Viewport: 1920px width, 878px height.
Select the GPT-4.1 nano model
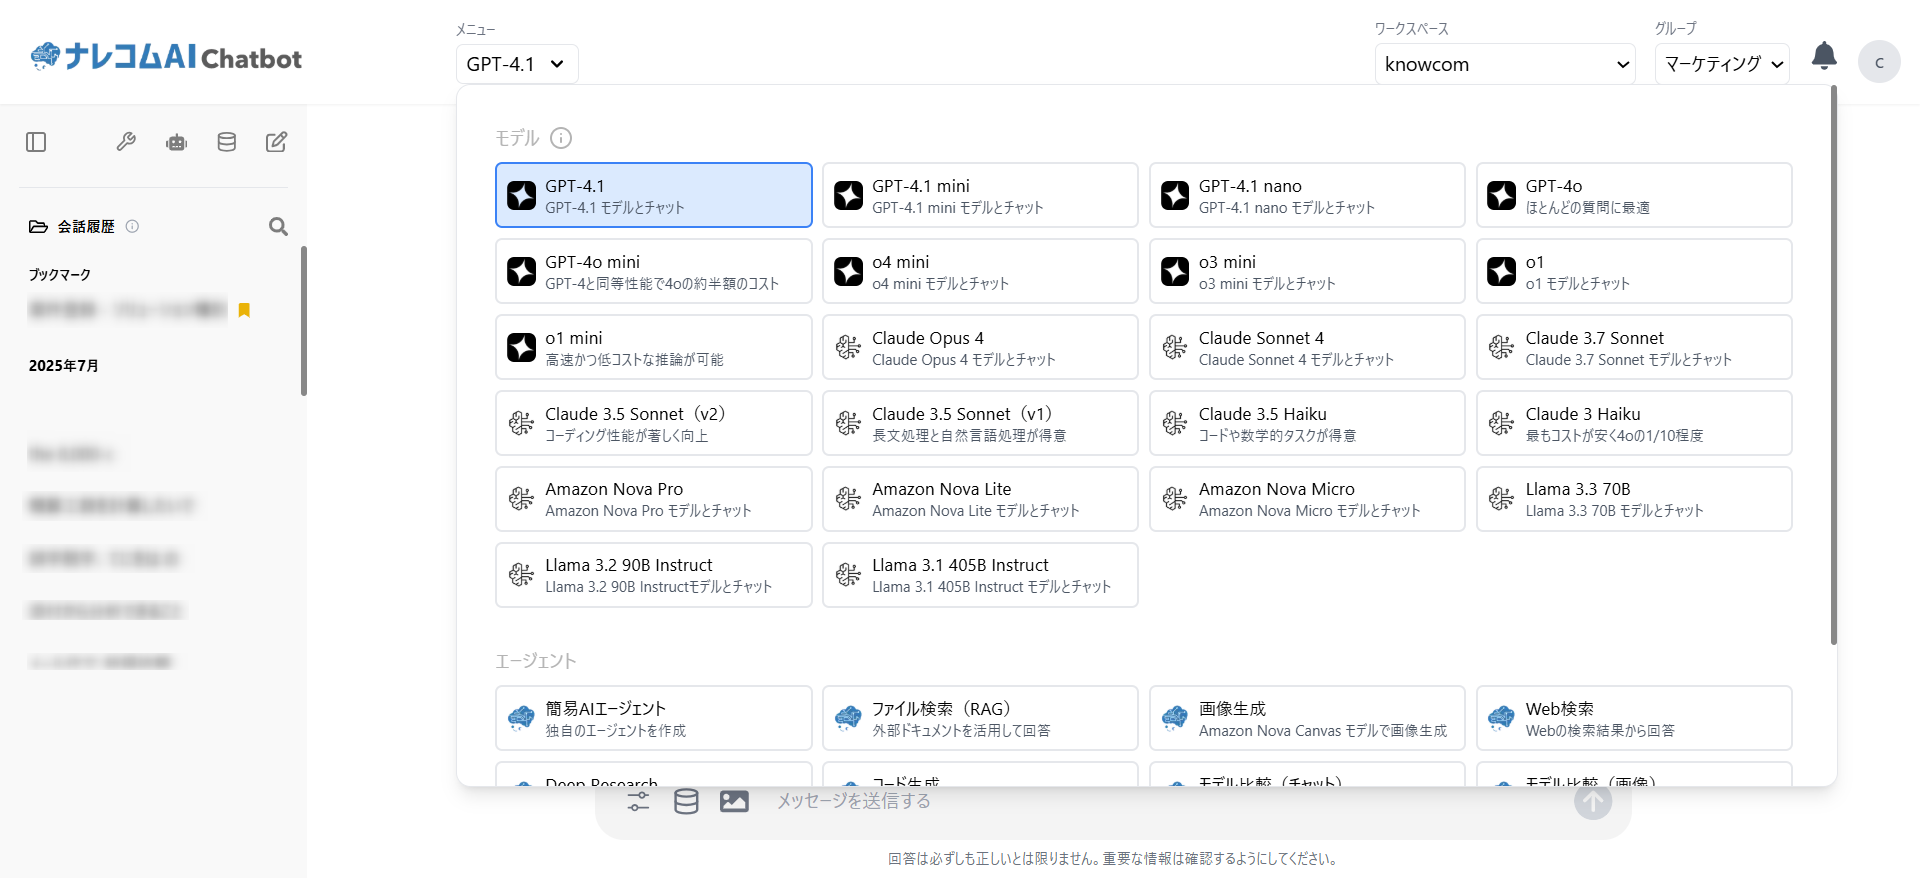[x=1307, y=195]
